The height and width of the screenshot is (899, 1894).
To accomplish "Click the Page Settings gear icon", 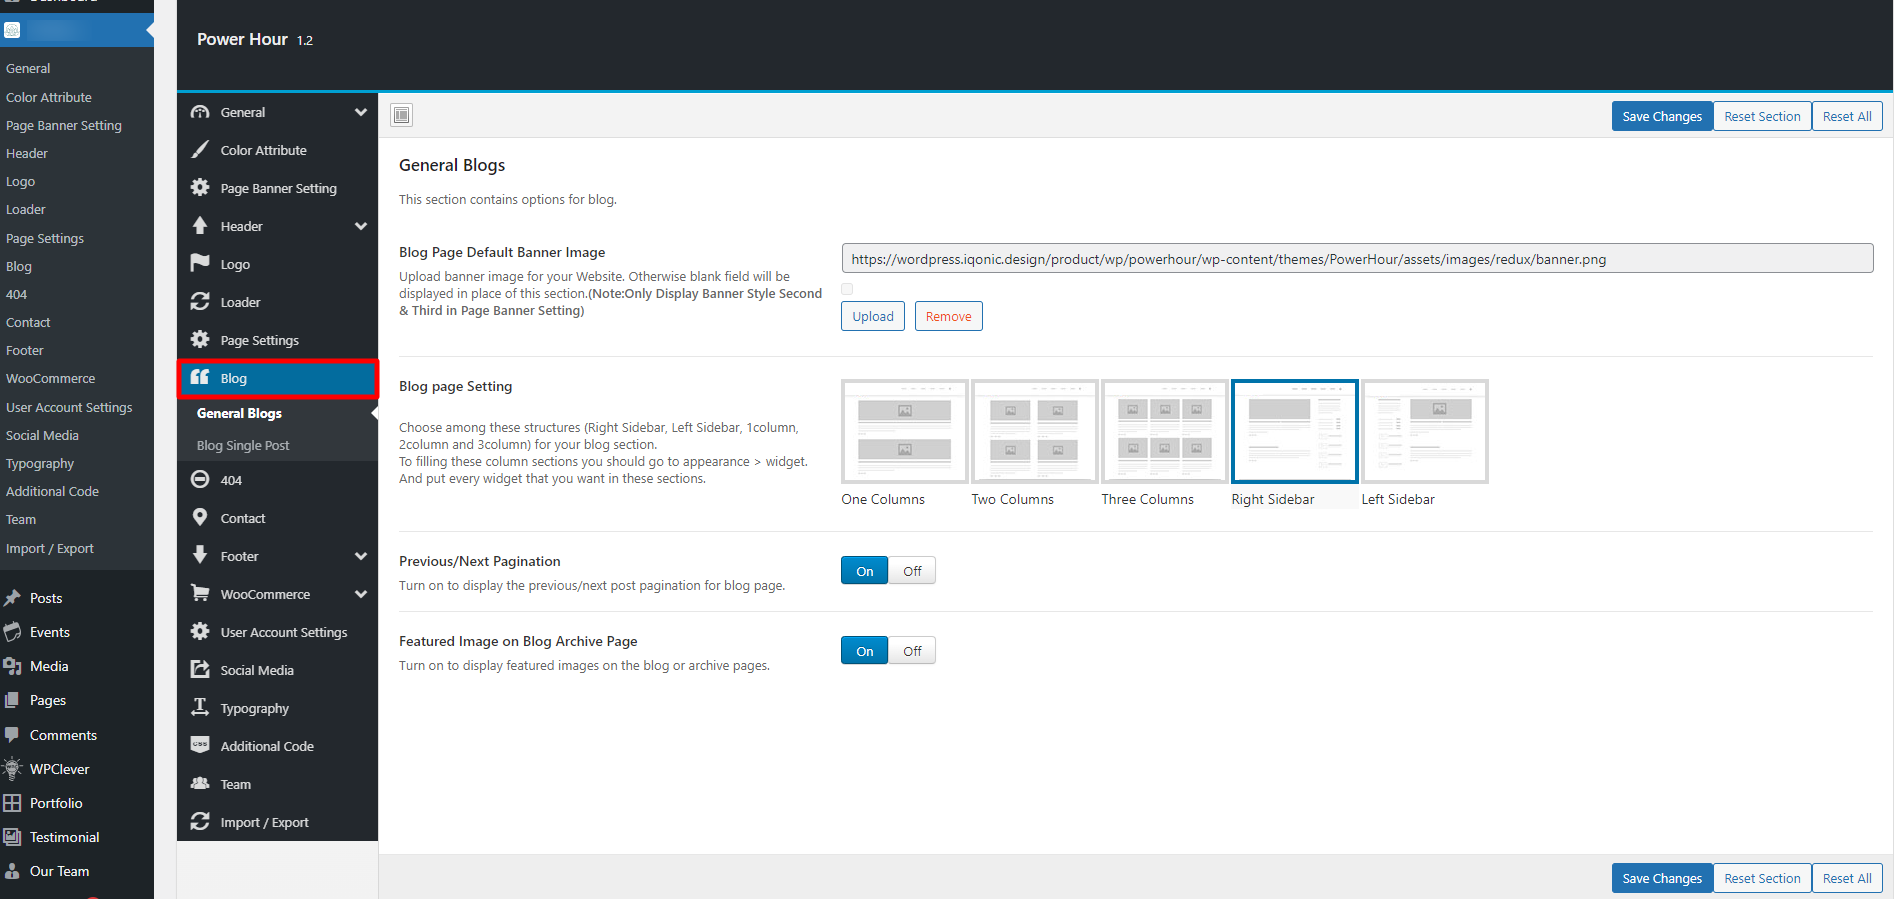I will click(x=200, y=340).
